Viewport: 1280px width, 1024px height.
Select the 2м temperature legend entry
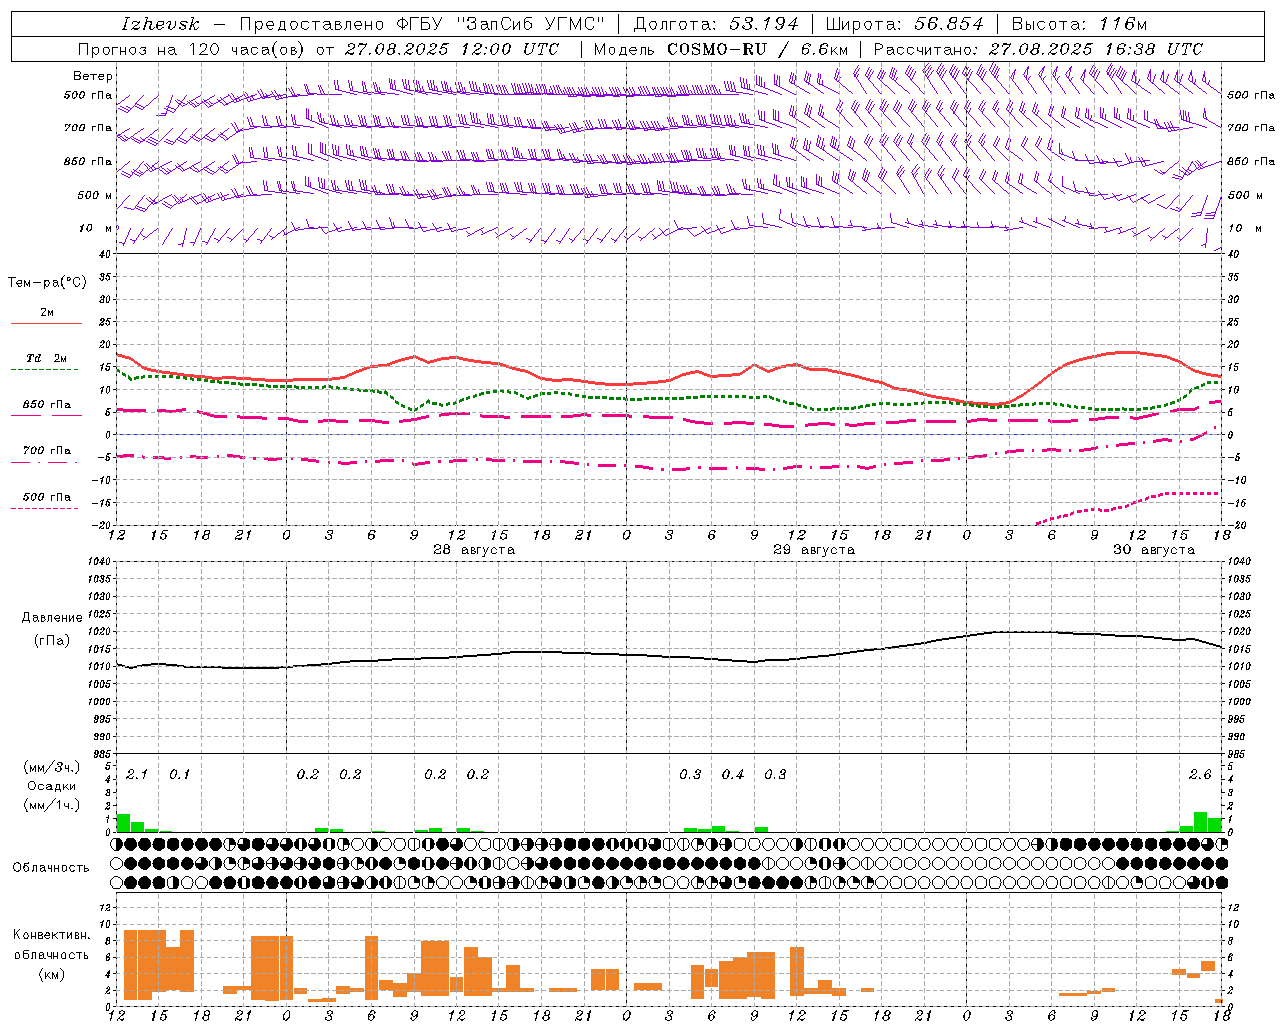point(47,312)
